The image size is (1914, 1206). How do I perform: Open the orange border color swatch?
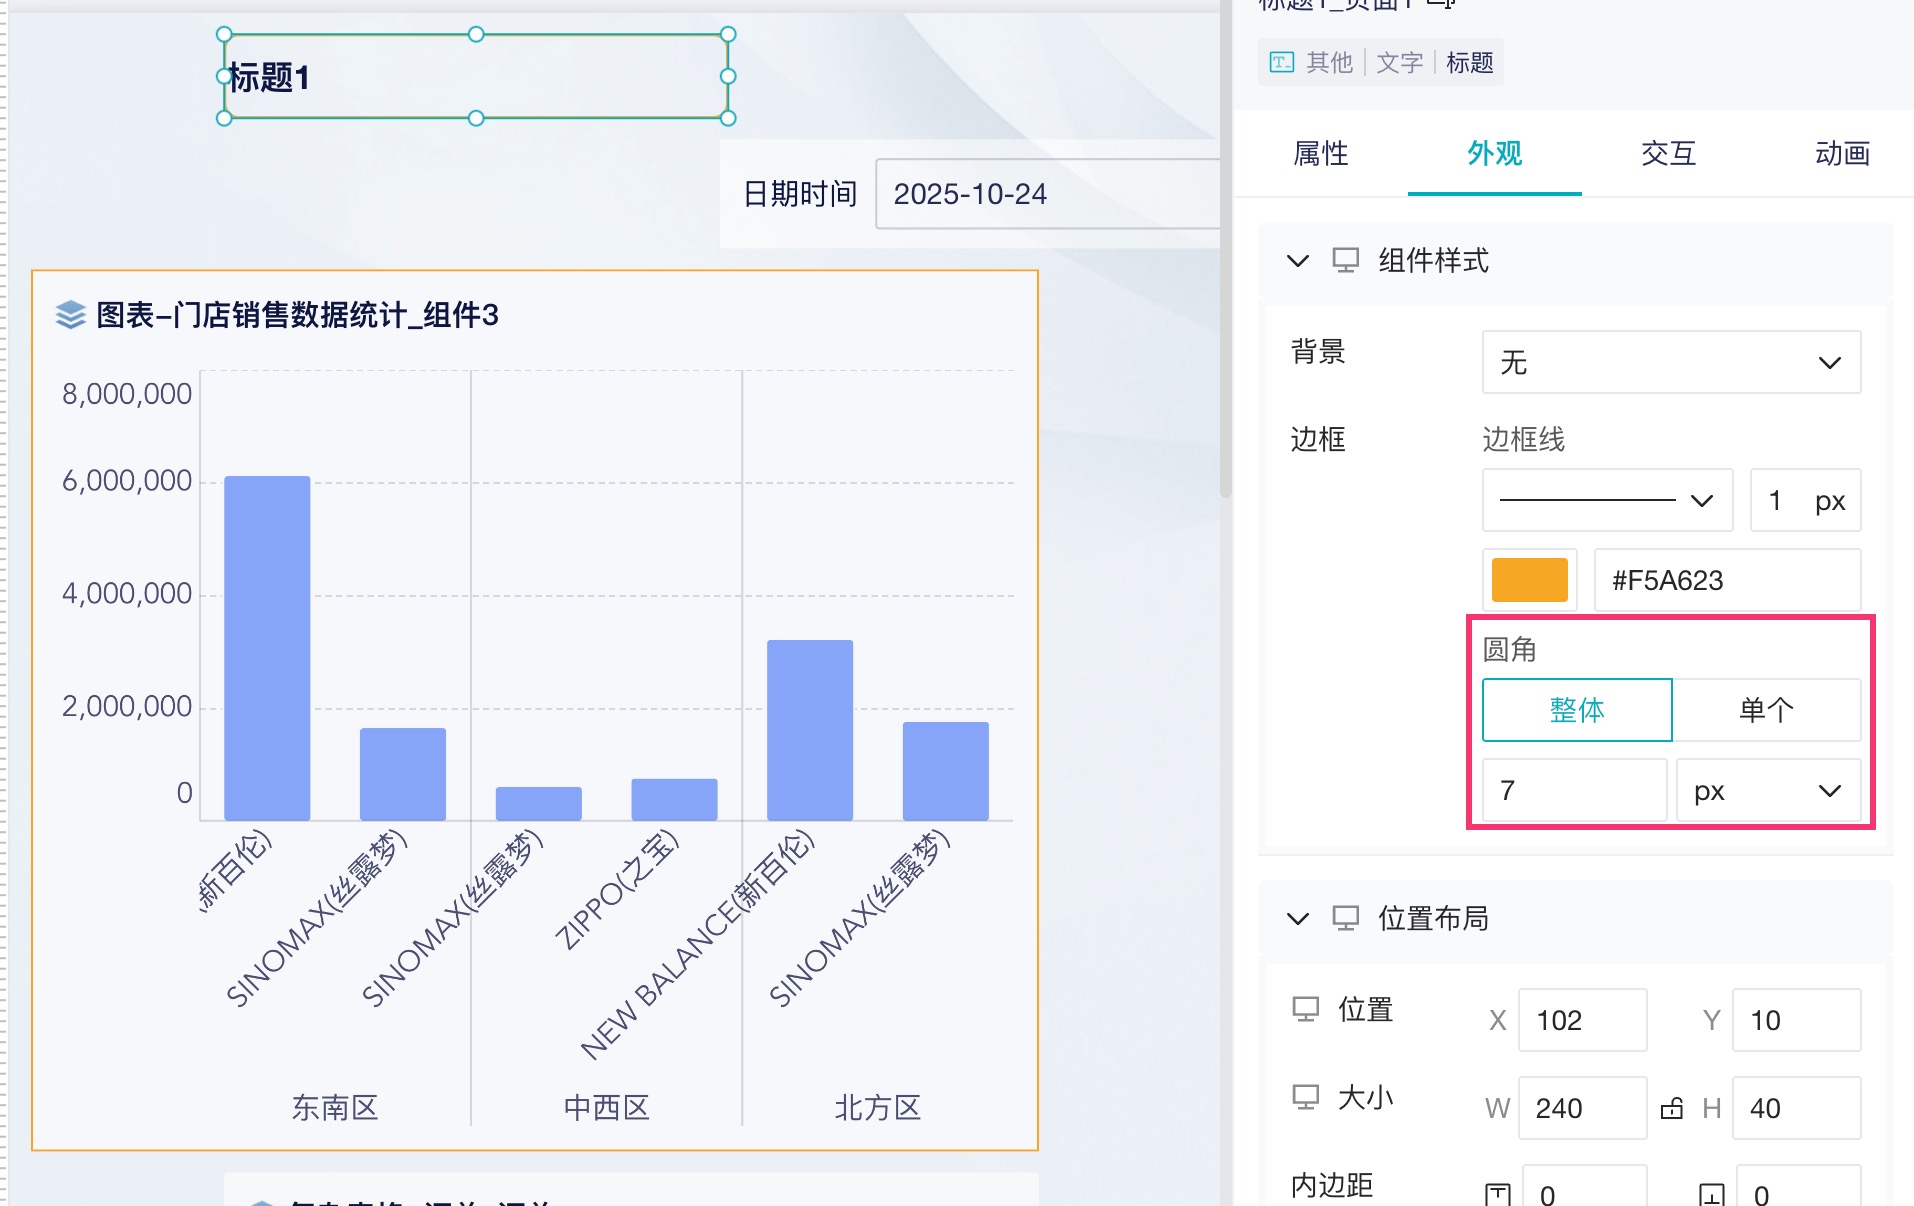1529,580
